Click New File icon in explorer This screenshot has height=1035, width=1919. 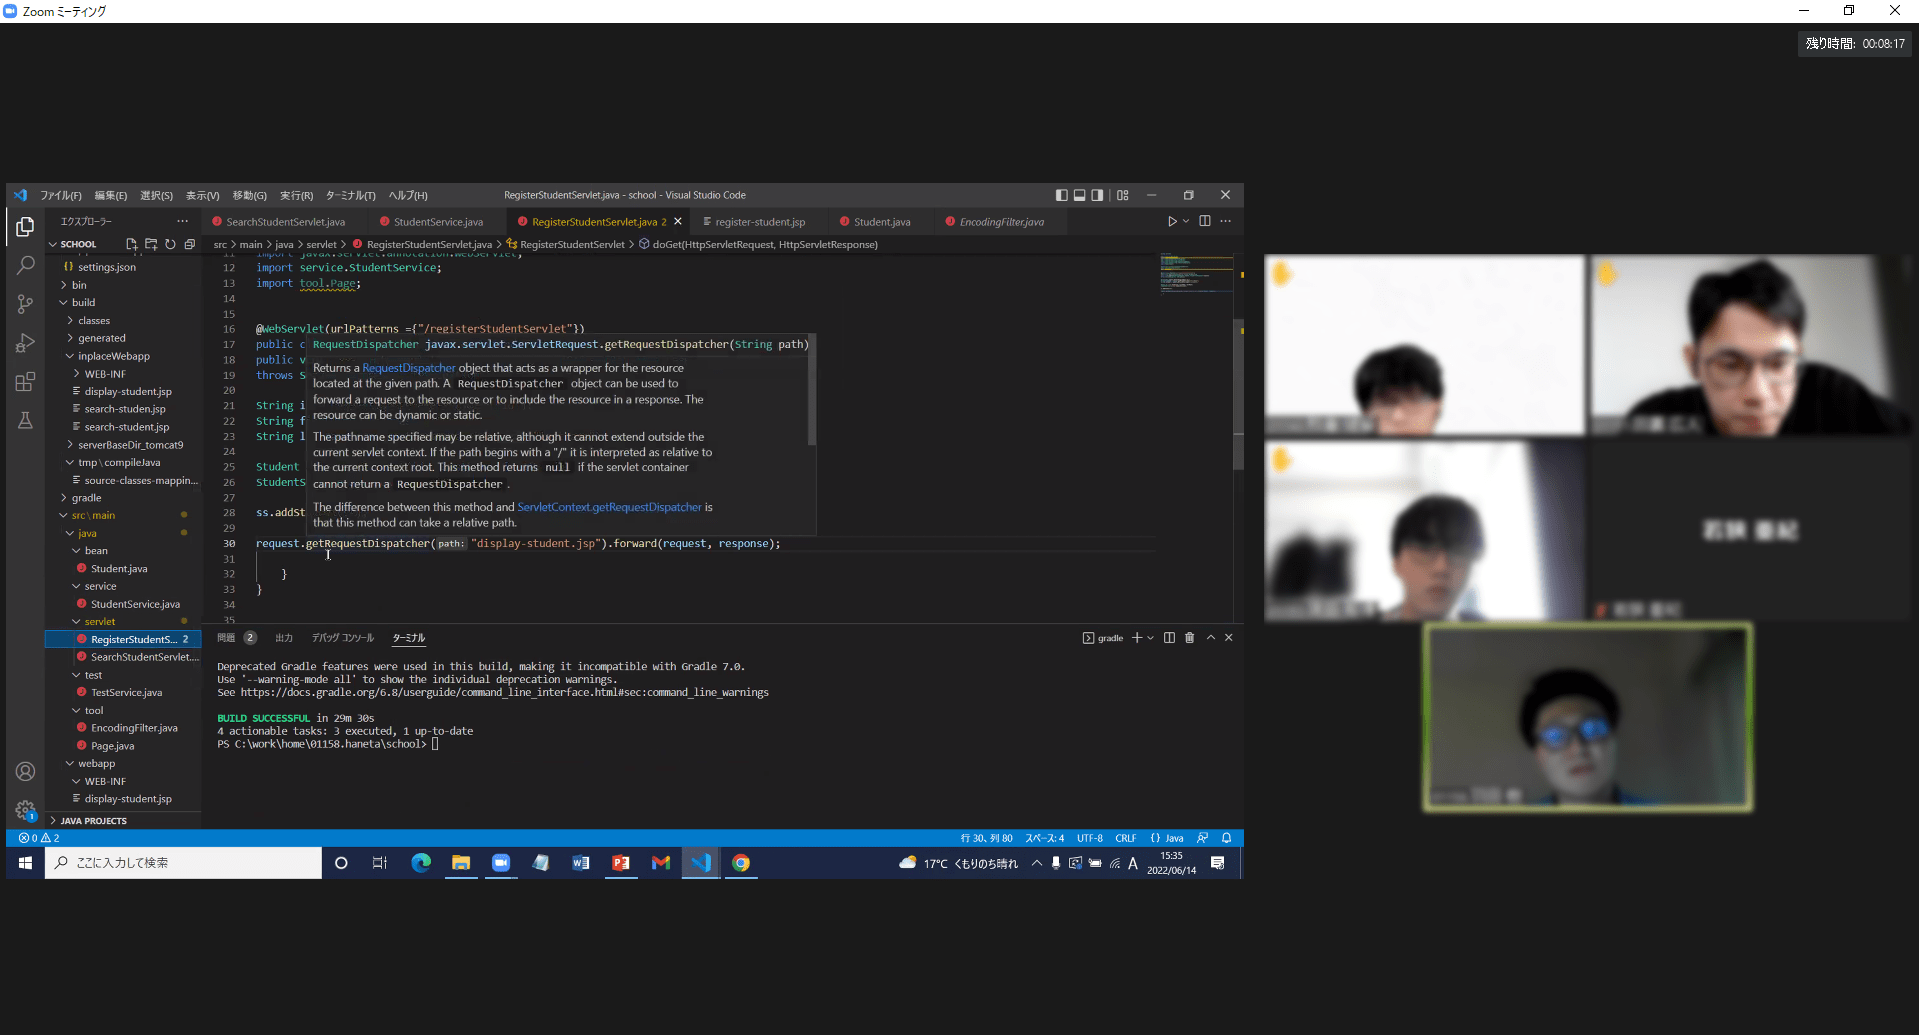[x=131, y=244]
